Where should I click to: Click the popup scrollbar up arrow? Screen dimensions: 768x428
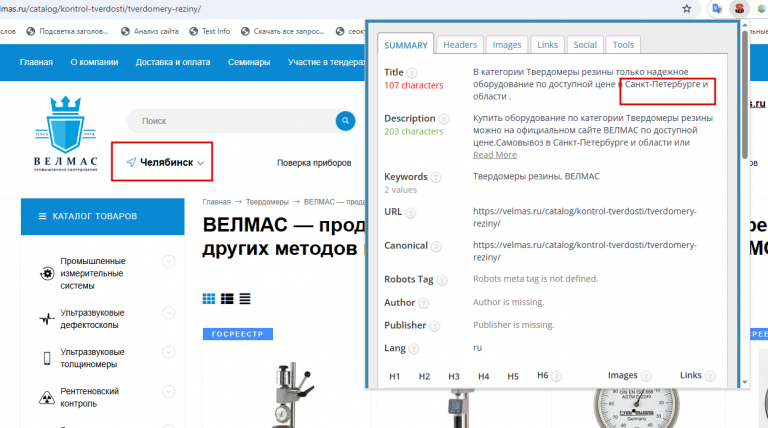tap(744, 25)
